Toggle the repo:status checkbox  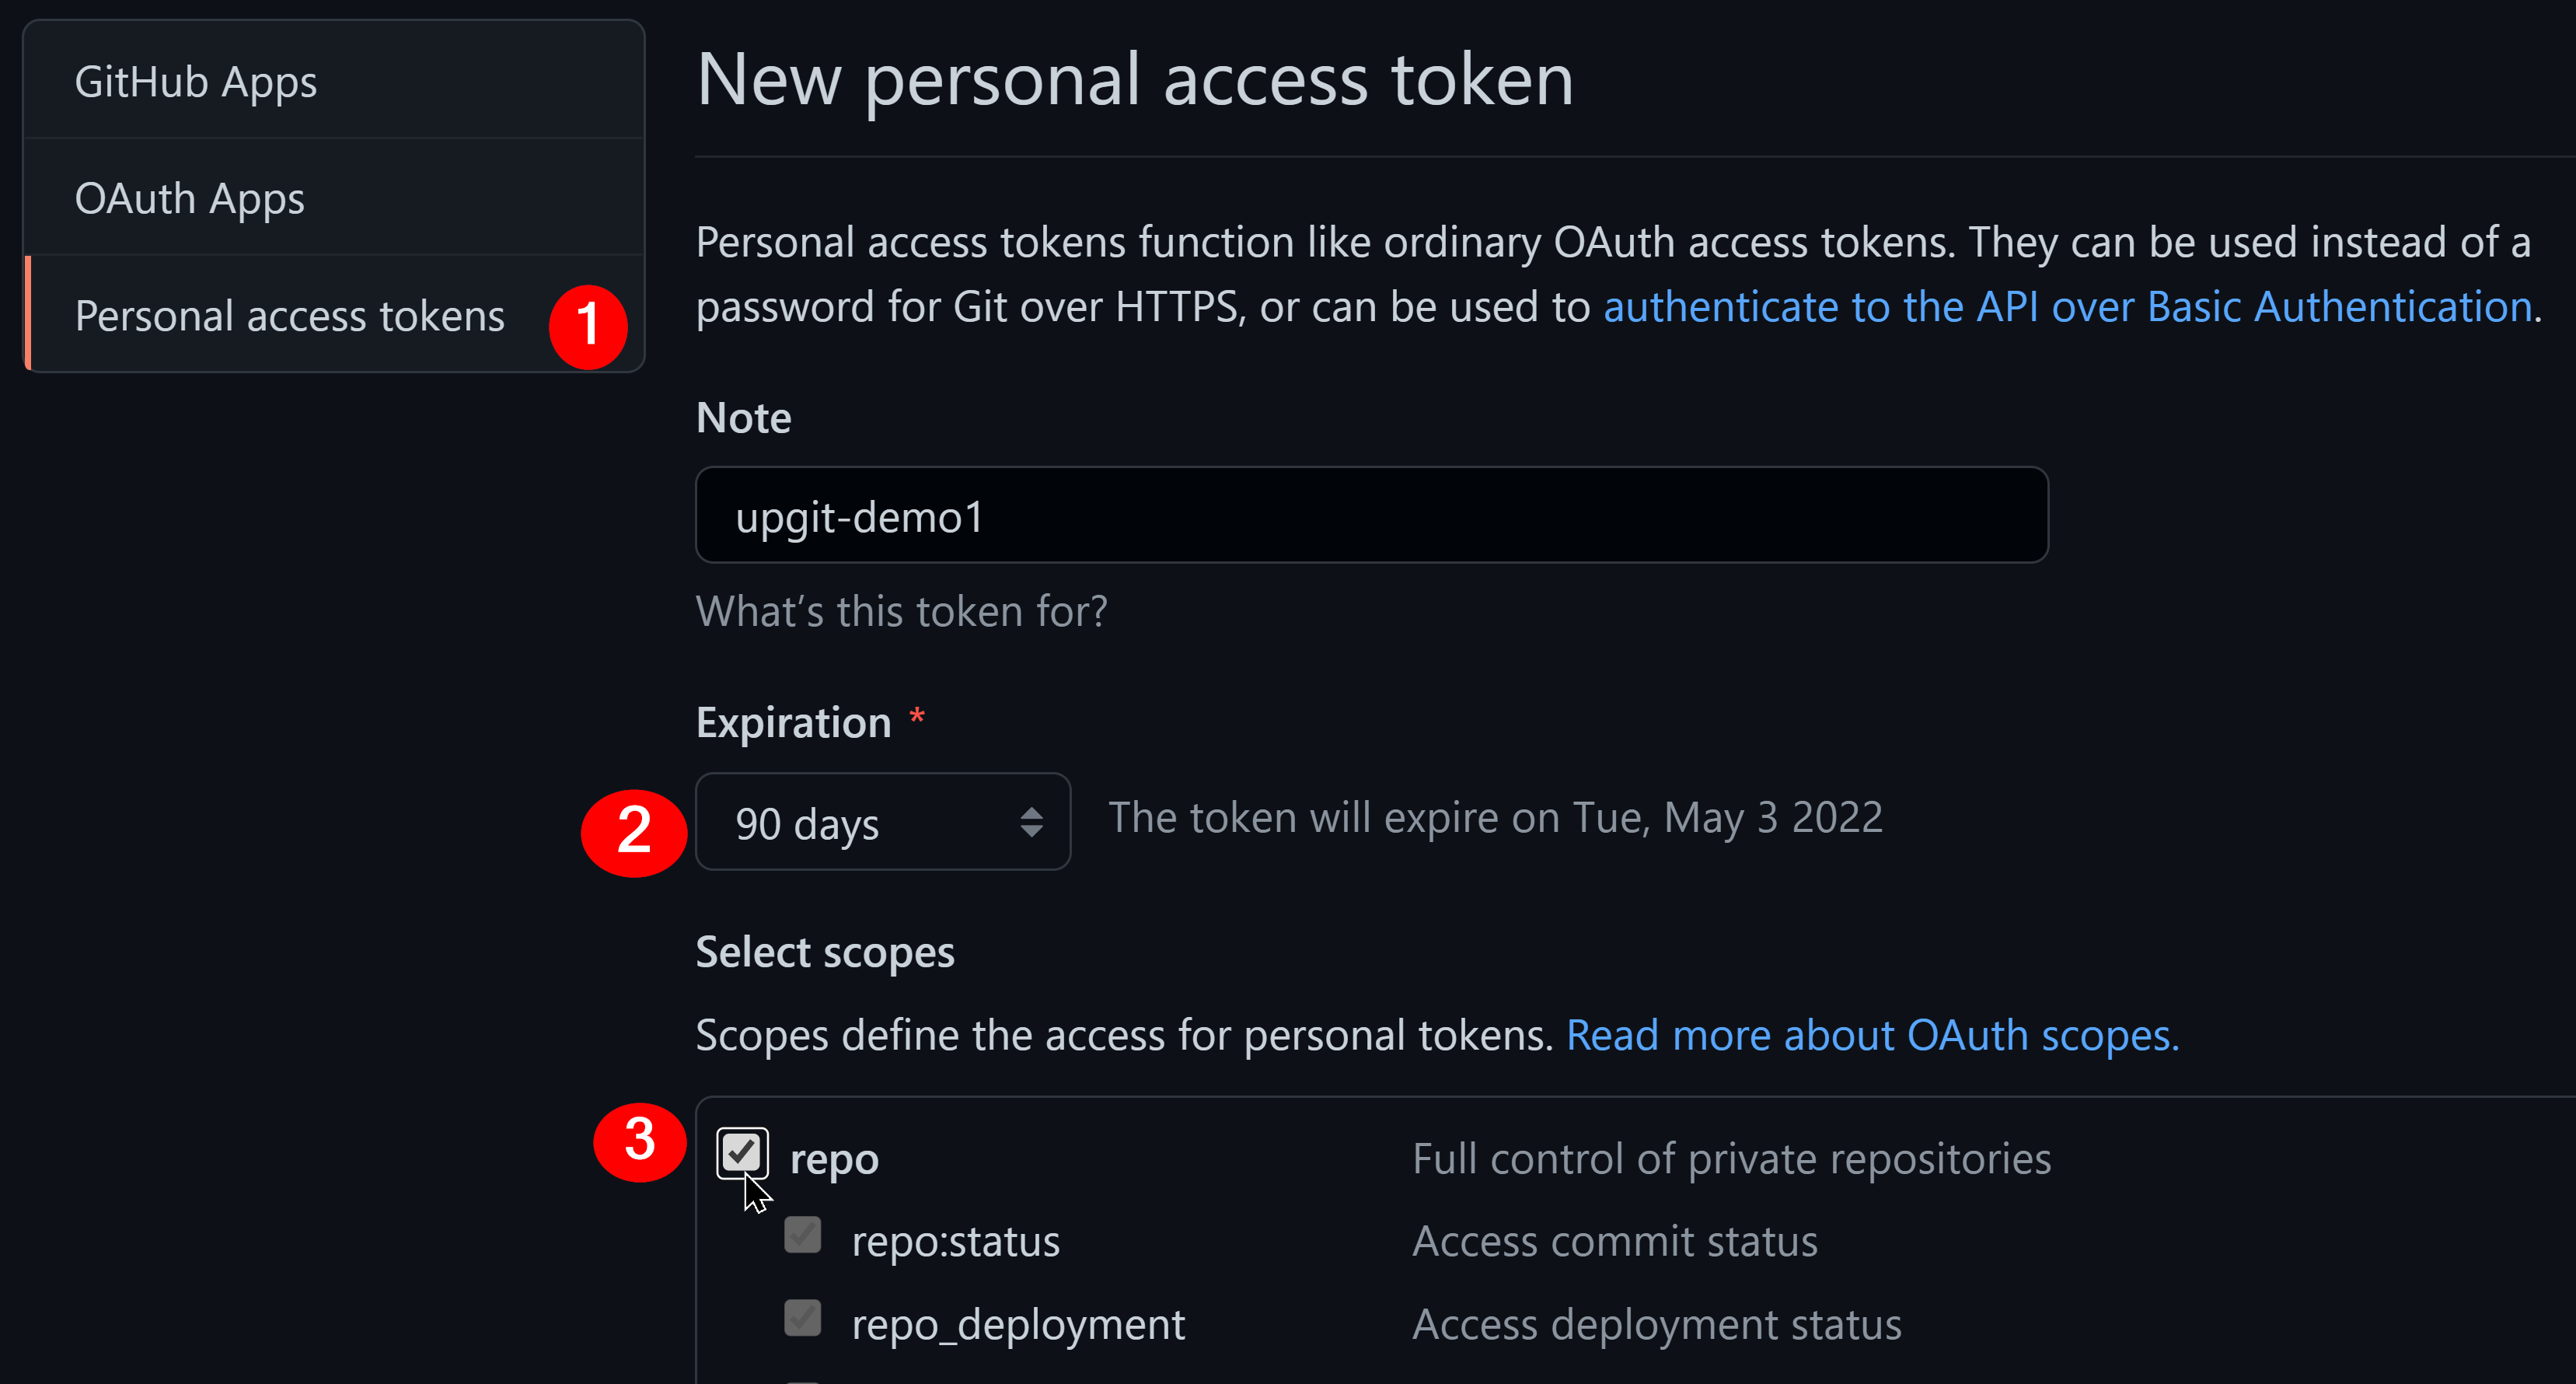point(803,1235)
